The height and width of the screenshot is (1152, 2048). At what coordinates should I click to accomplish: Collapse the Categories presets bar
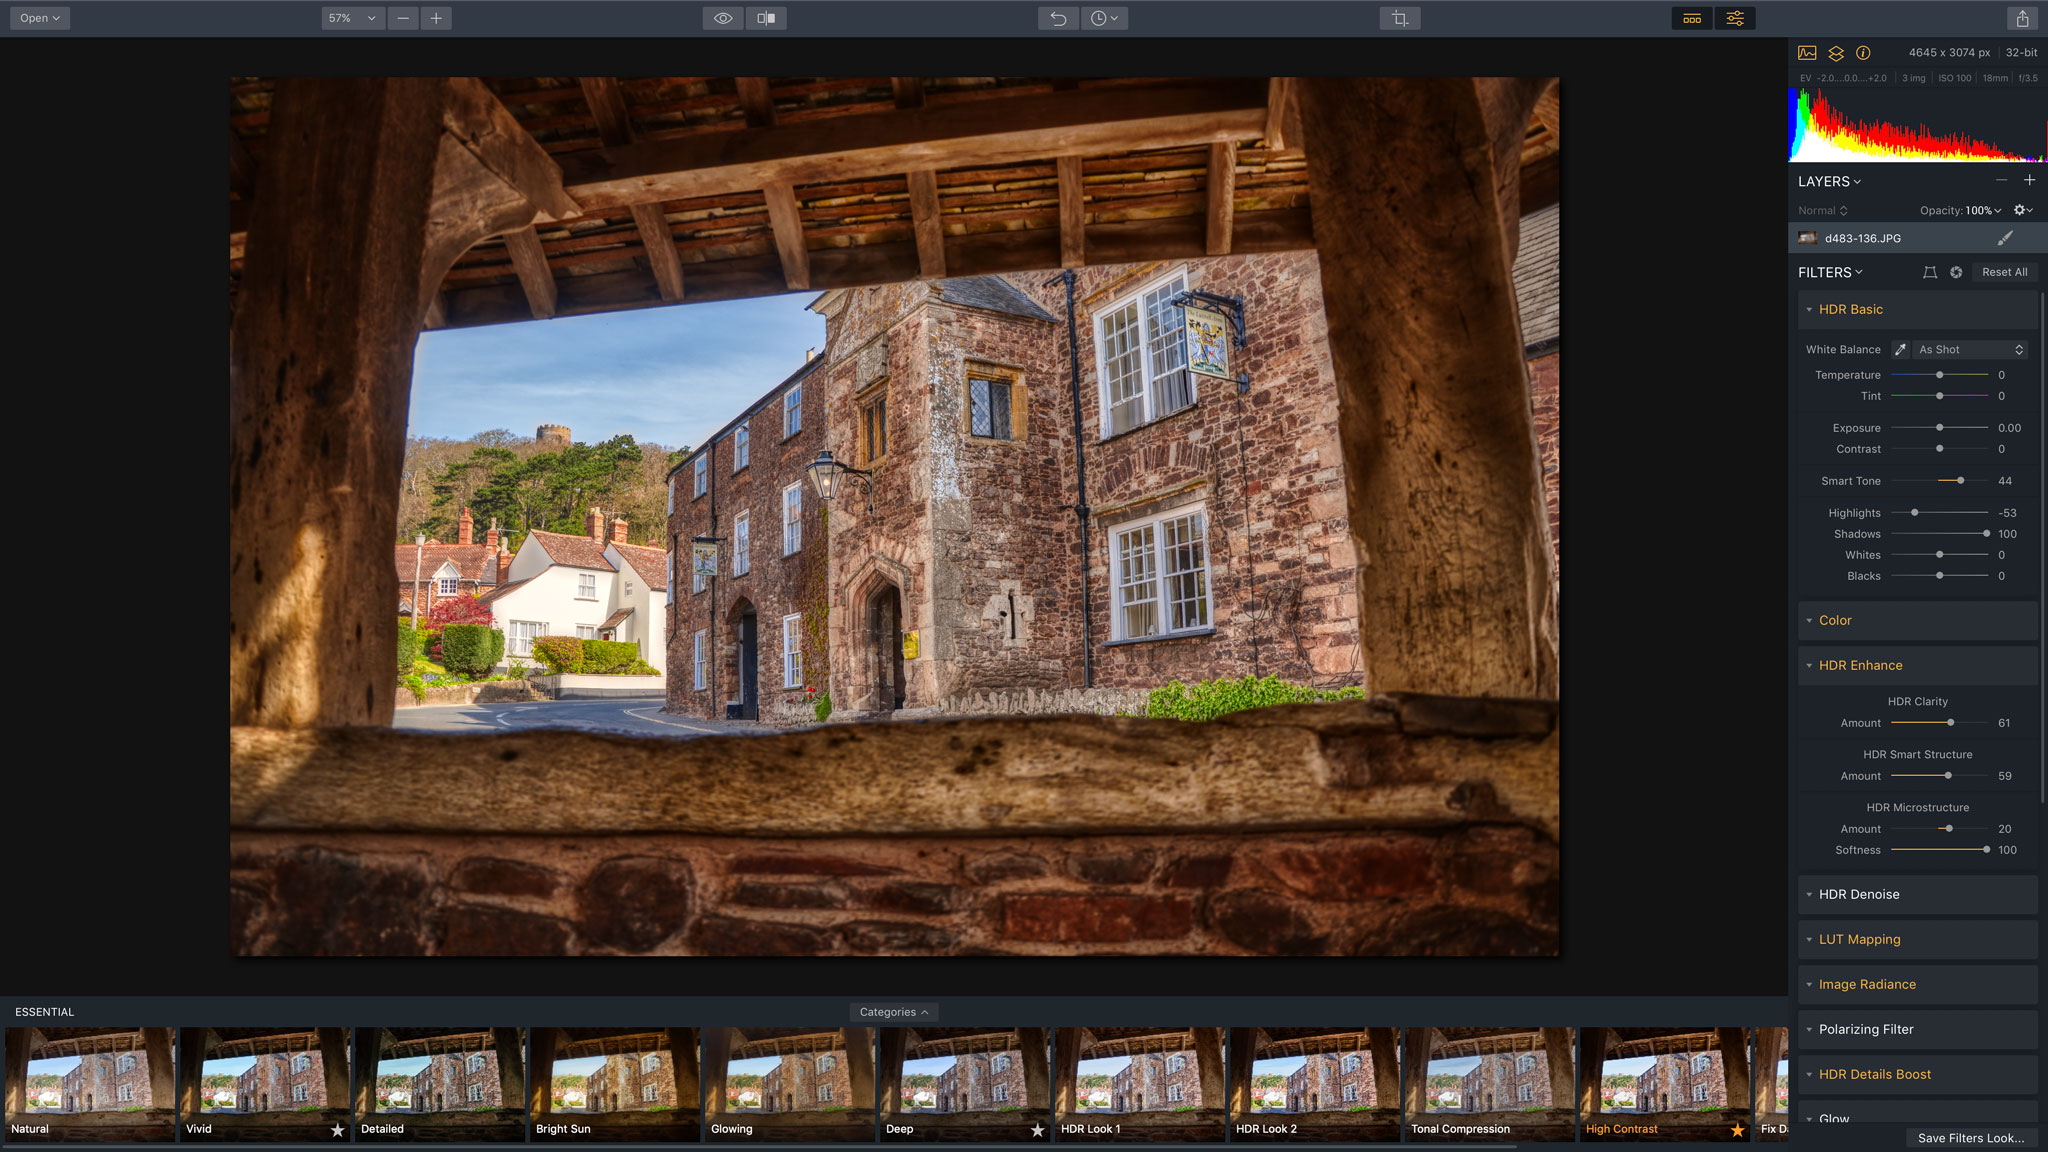pos(893,1011)
